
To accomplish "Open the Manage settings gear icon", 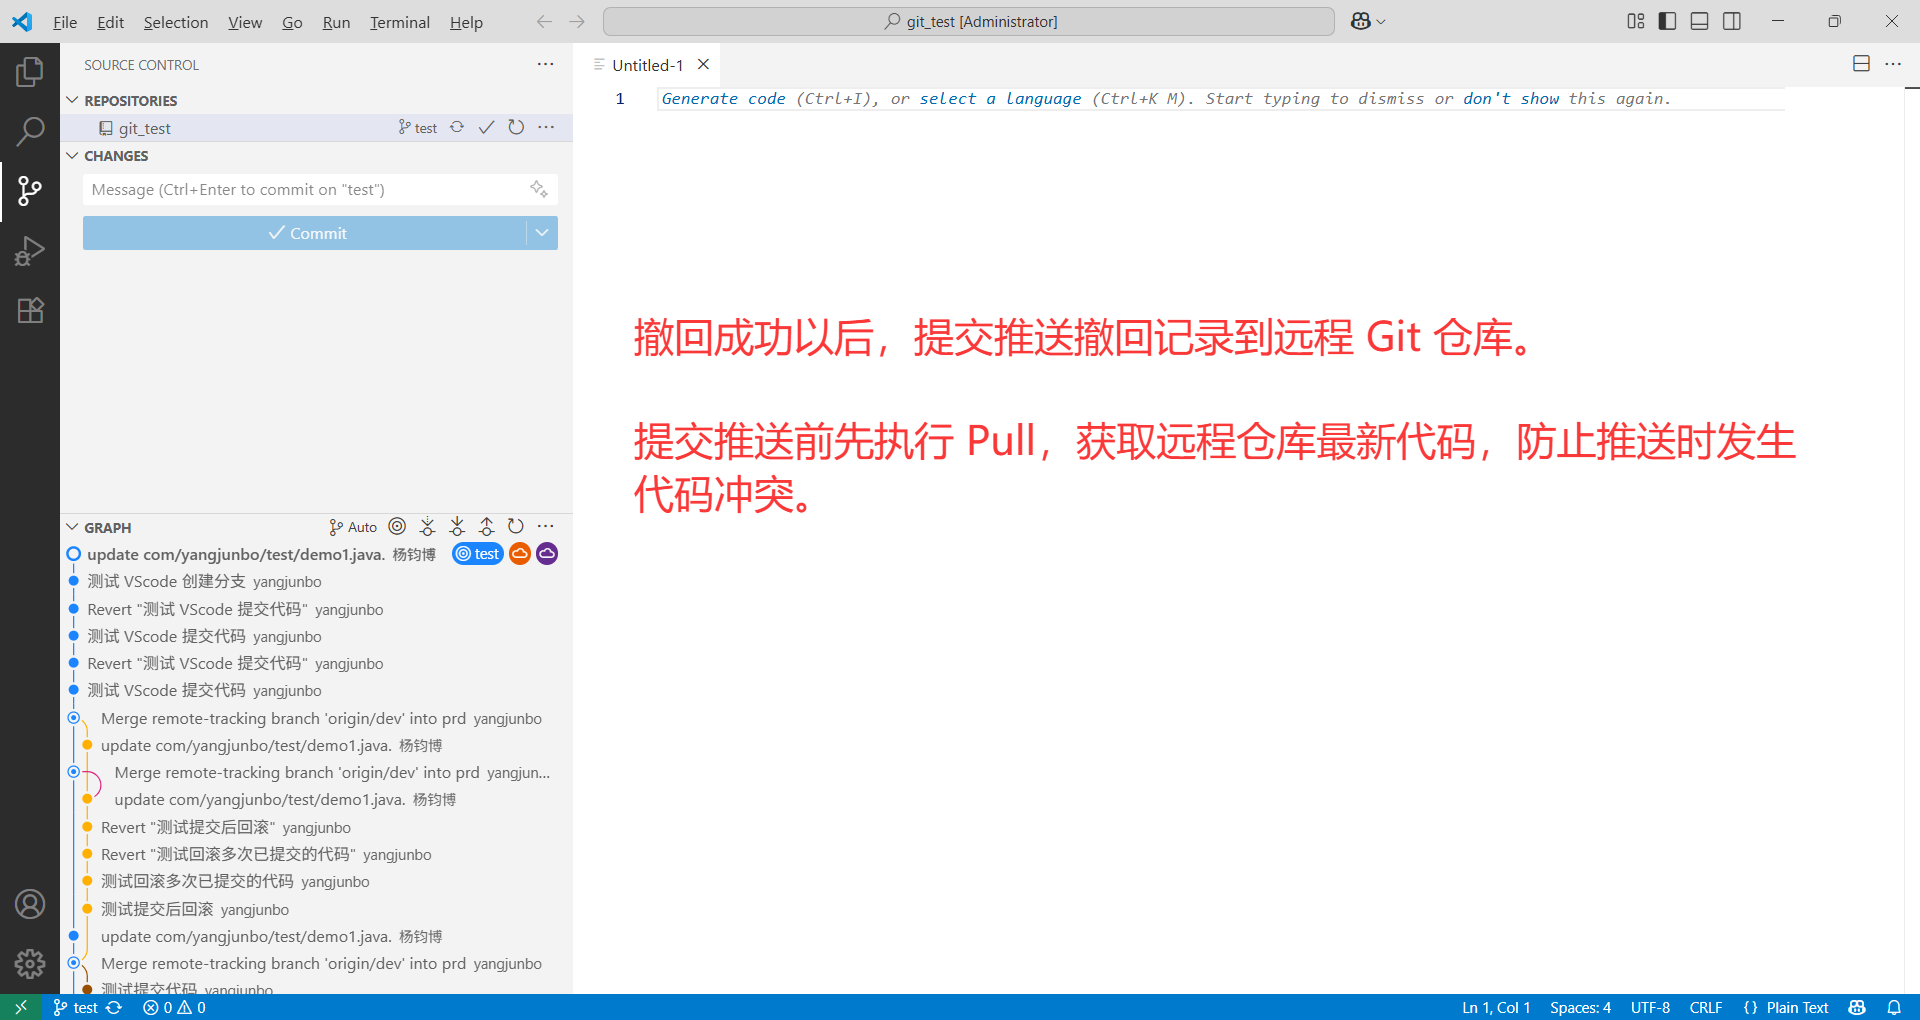I will pyautogui.click(x=30, y=964).
